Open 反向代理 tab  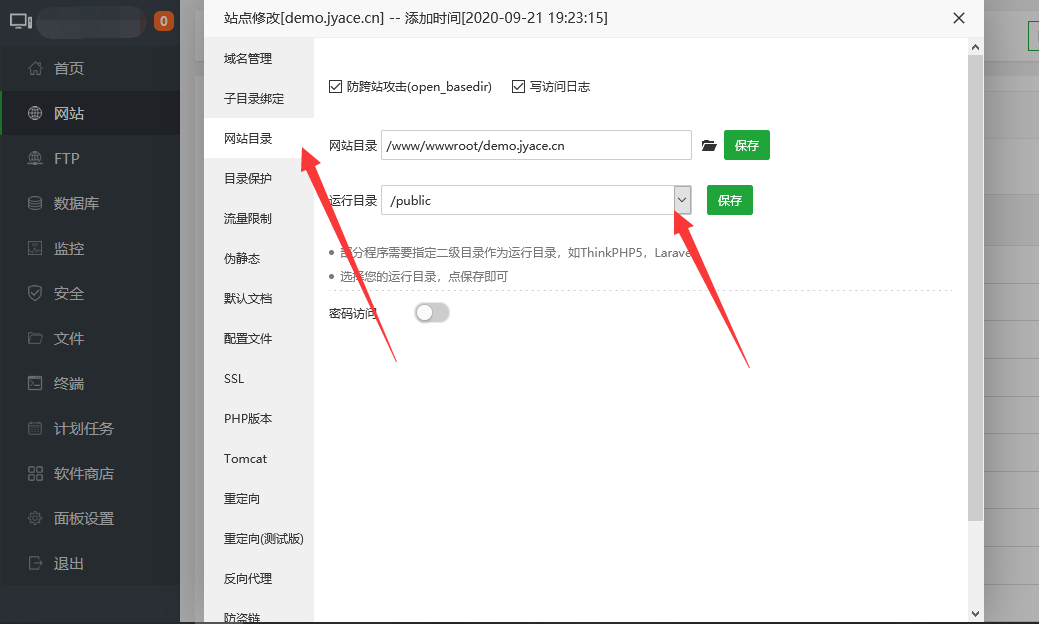point(259,578)
